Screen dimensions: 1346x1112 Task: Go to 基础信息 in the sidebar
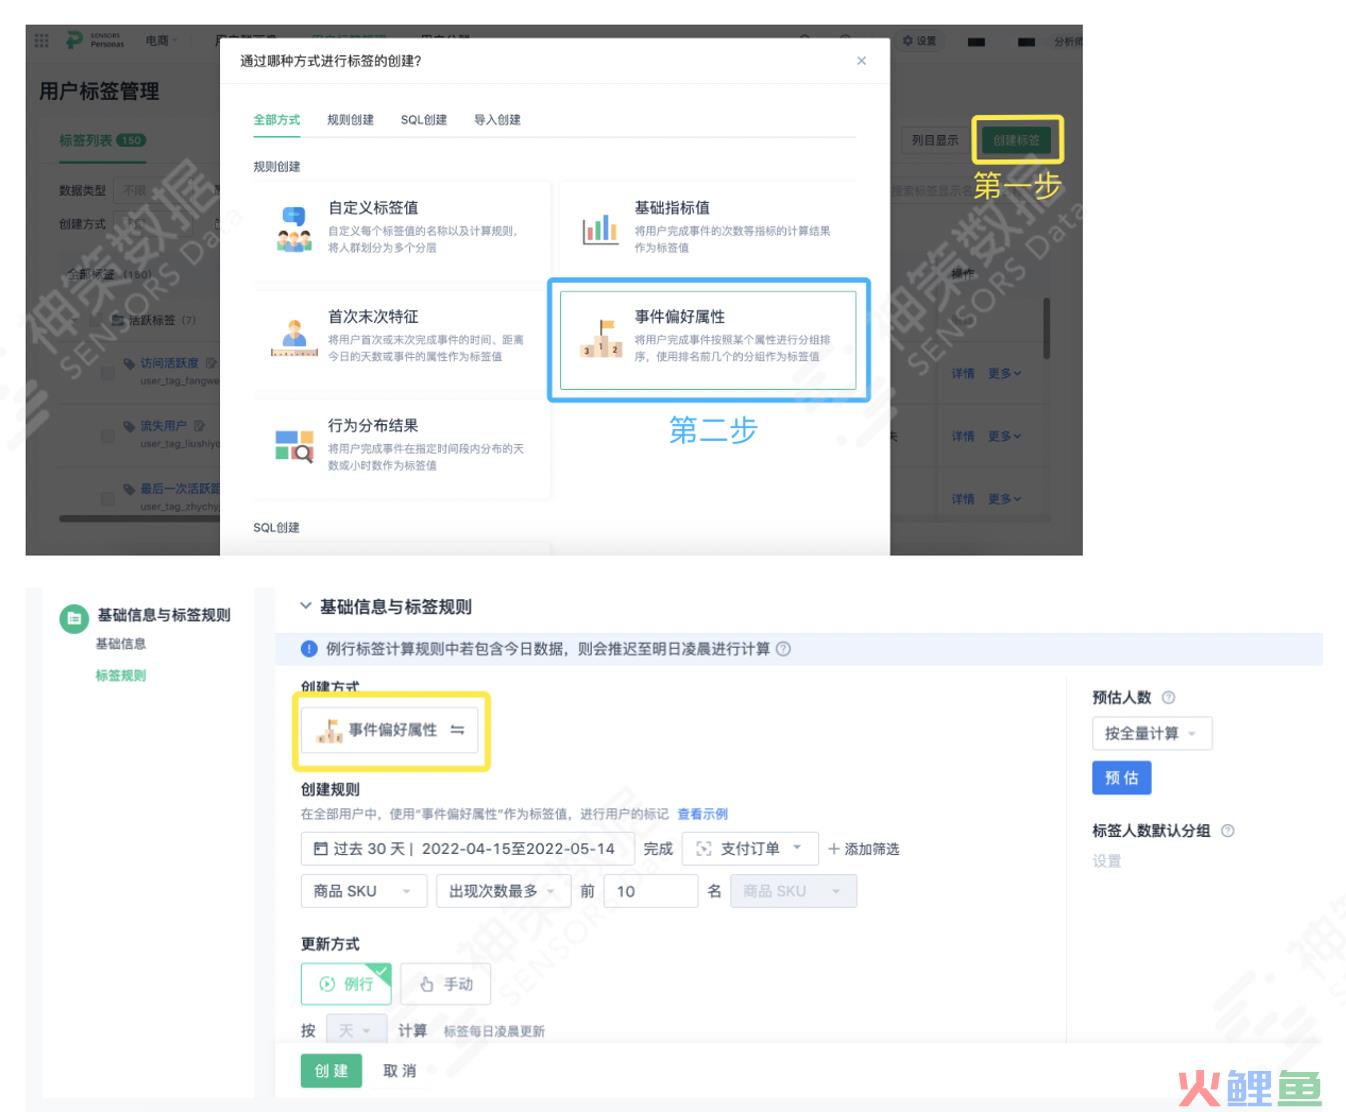121,644
